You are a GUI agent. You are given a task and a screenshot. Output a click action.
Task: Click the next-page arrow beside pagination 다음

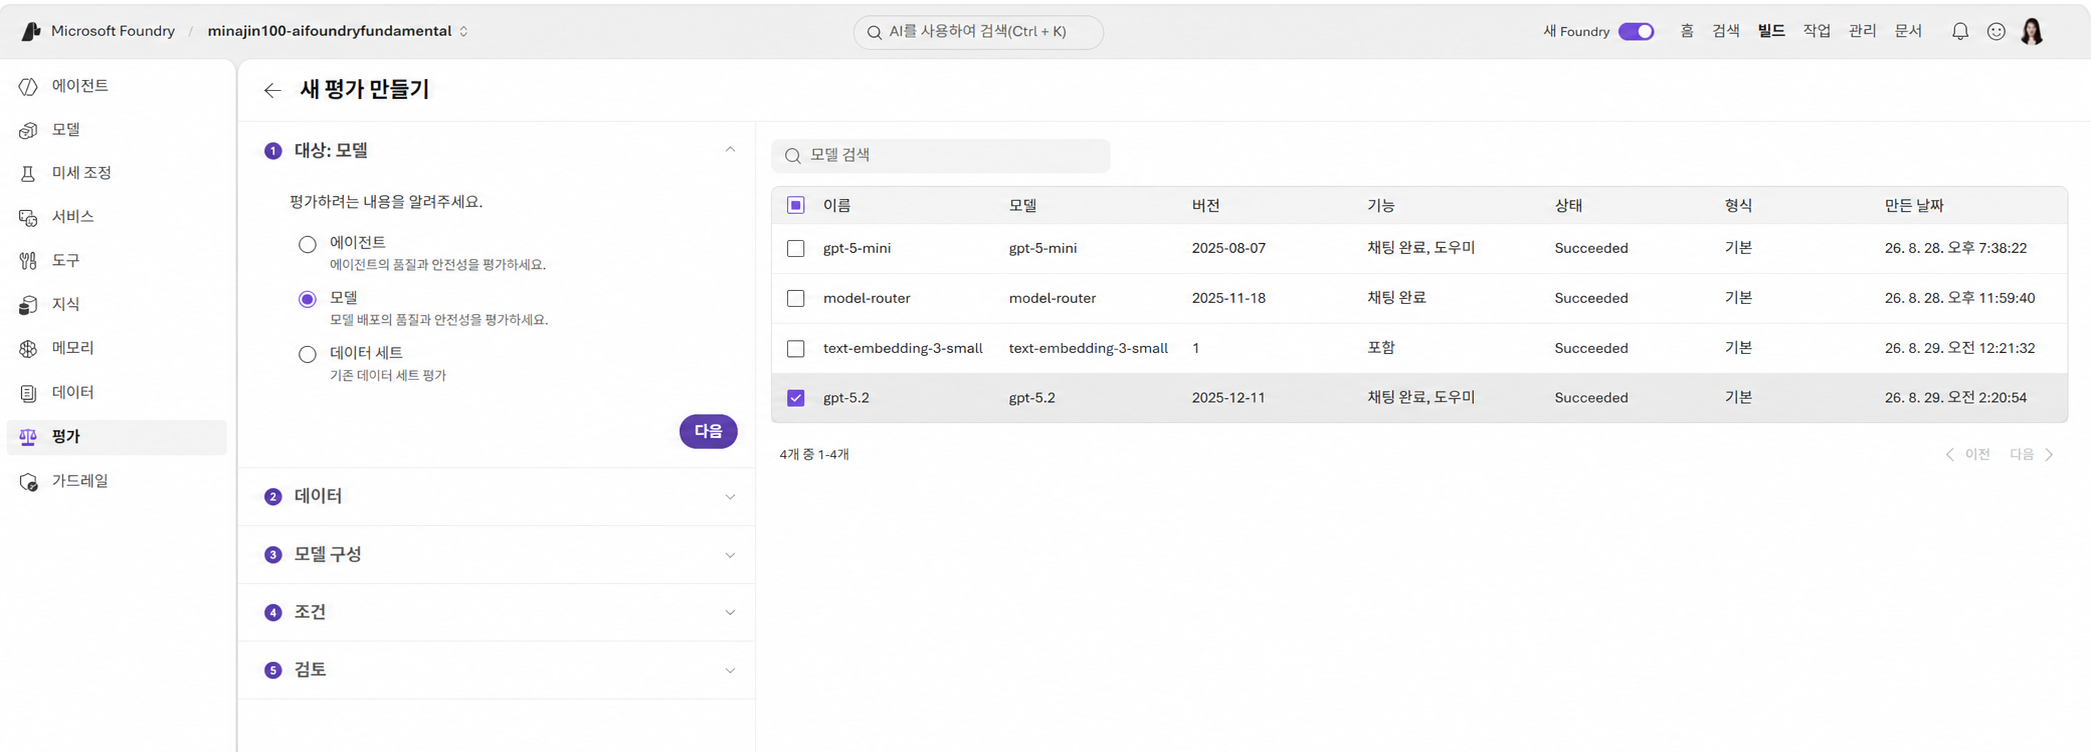click(x=2049, y=454)
